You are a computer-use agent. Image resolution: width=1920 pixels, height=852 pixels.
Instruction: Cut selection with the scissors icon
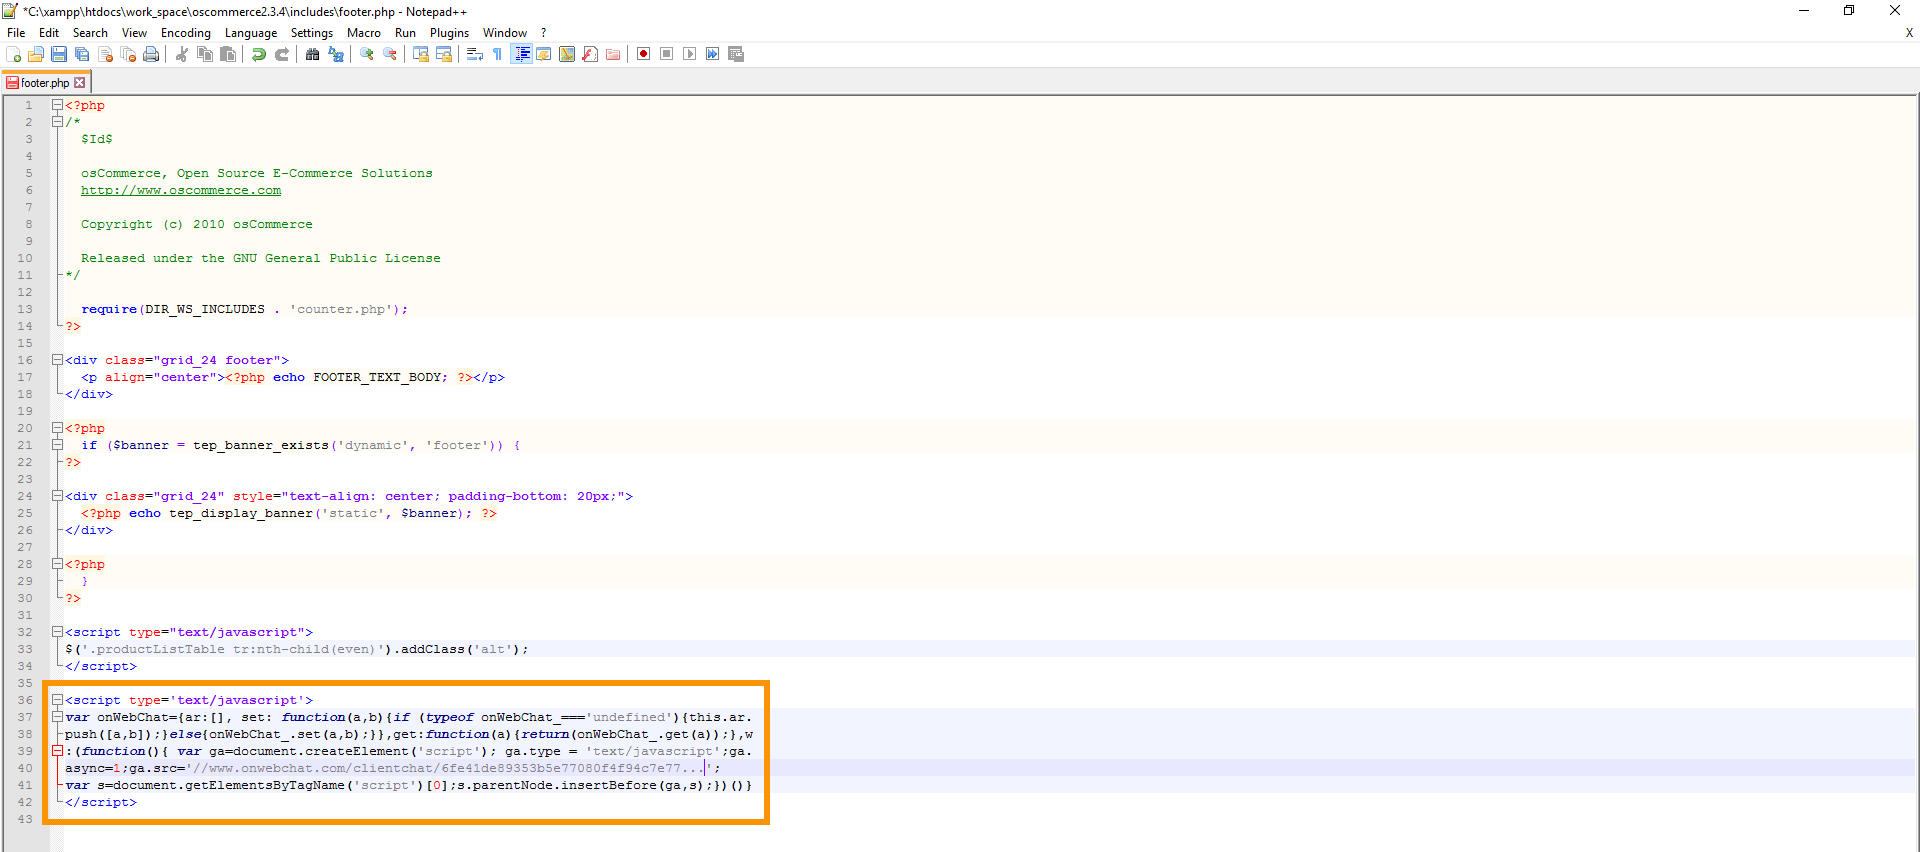(x=182, y=54)
